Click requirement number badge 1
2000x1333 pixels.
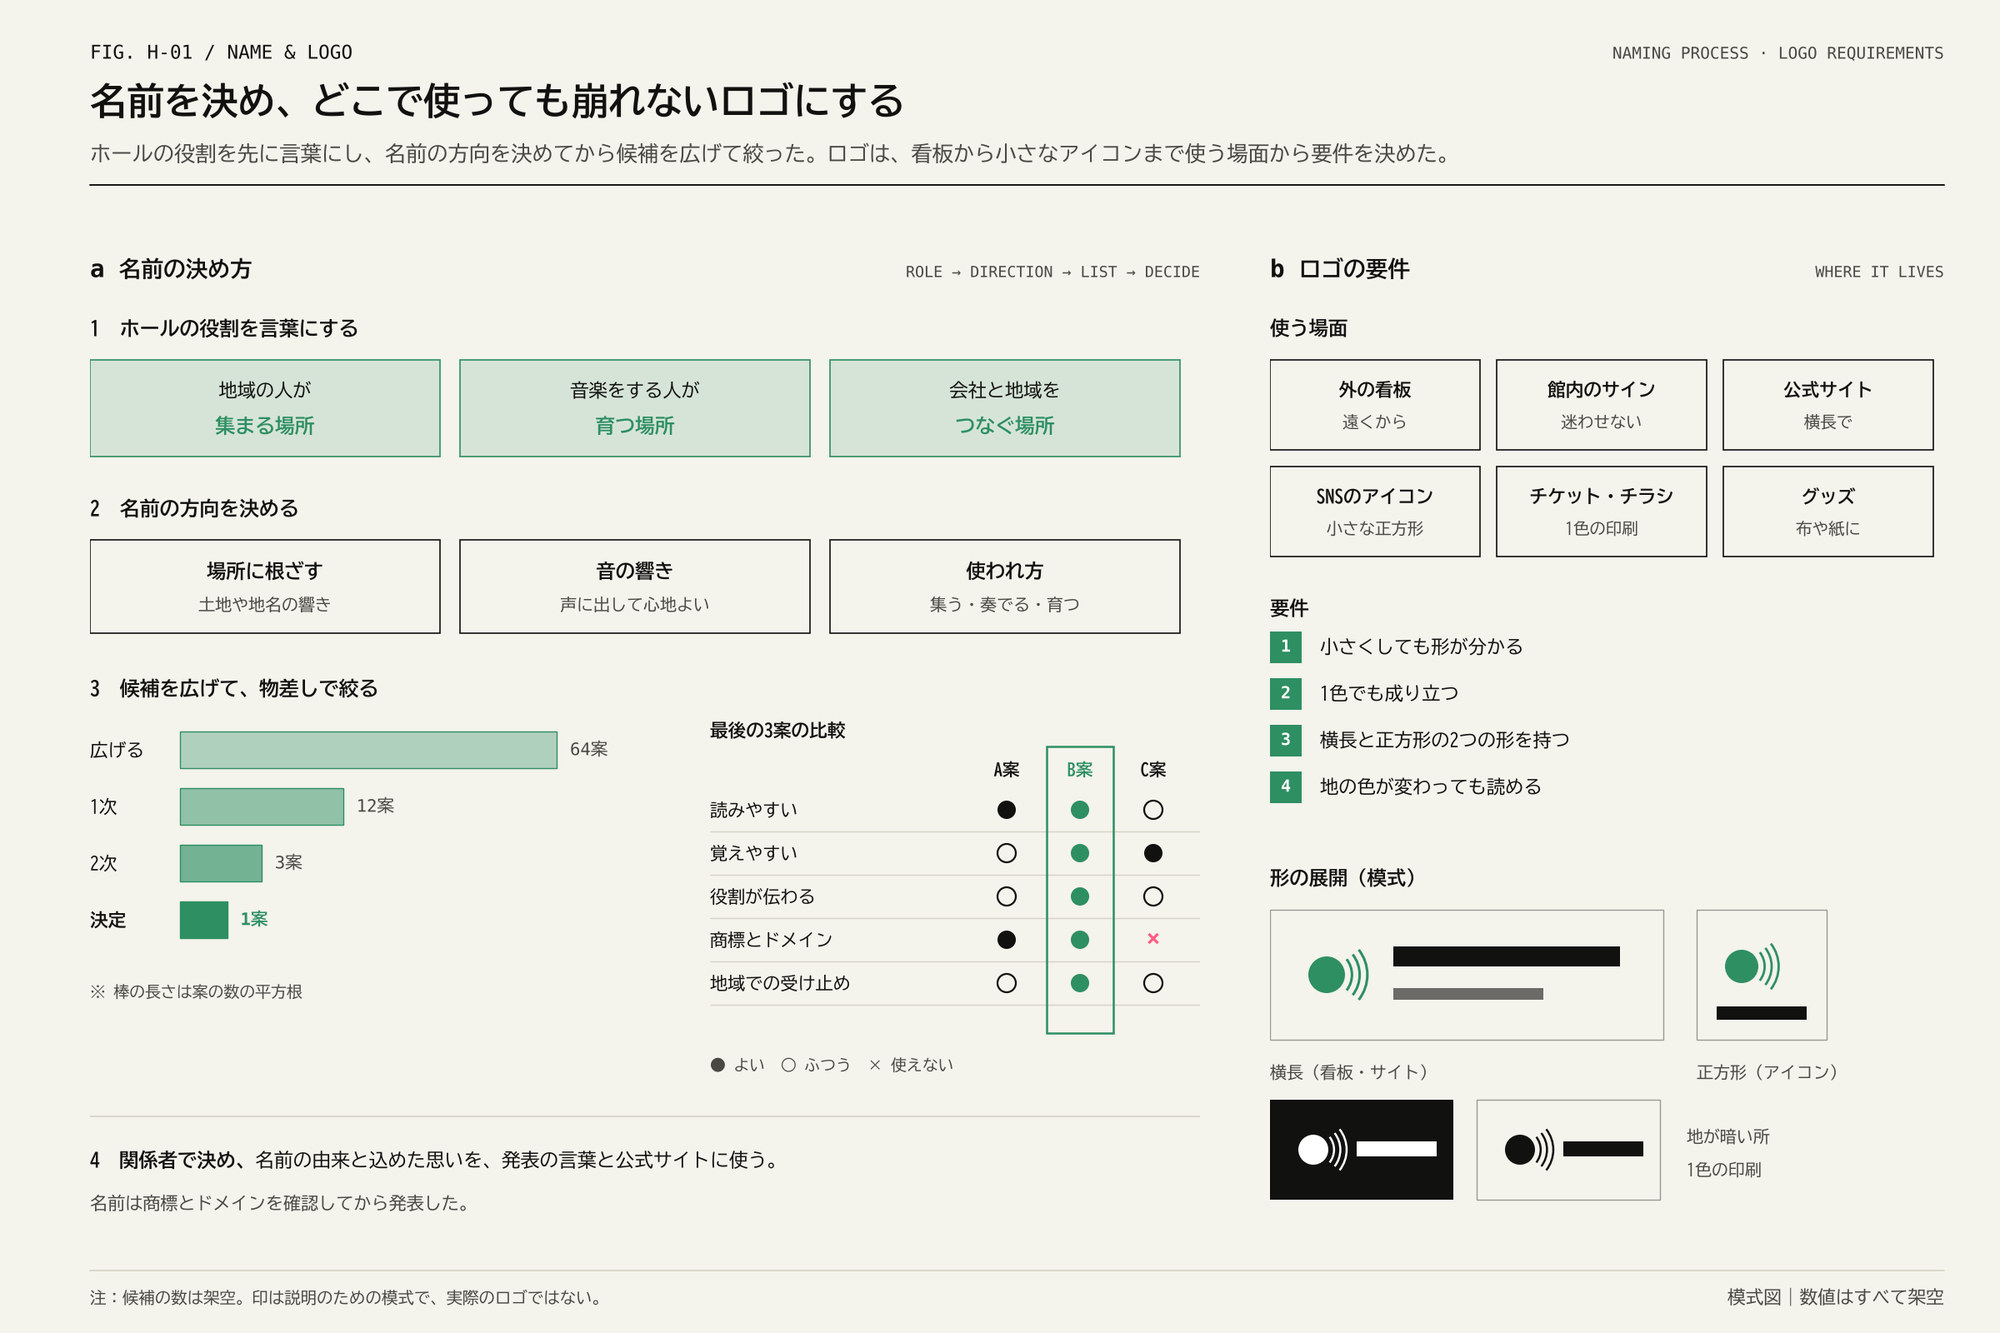pyautogui.click(x=1286, y=647)
